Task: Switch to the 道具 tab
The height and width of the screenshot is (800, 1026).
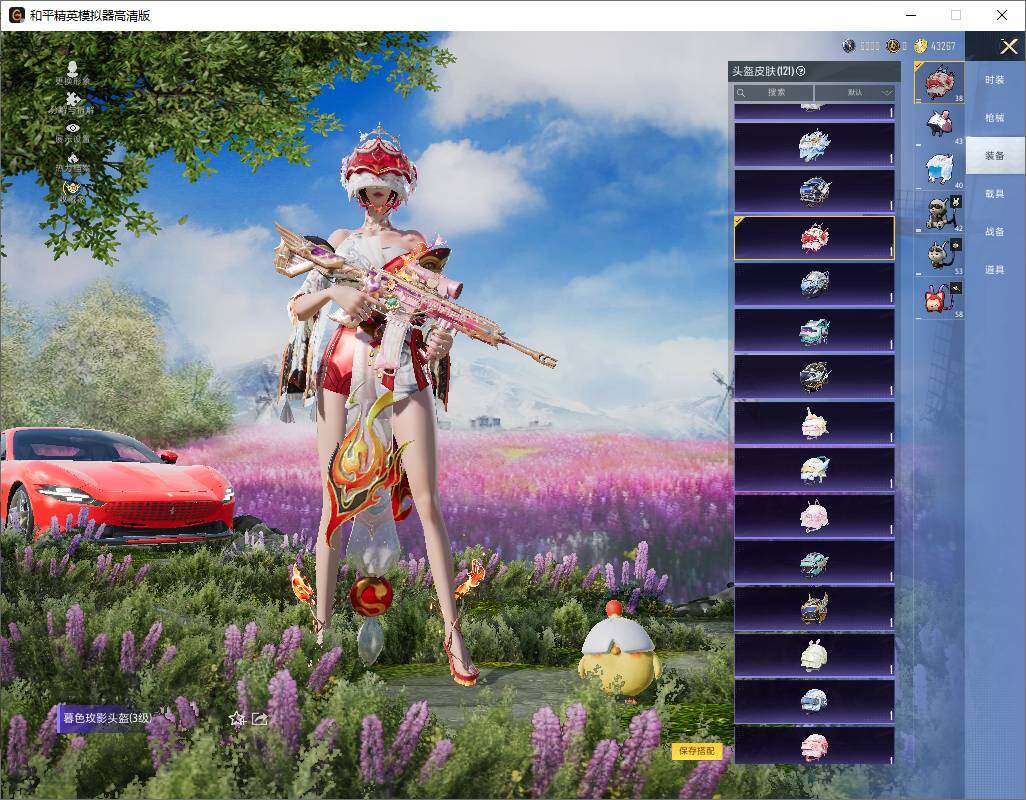Action: [995, 270]
